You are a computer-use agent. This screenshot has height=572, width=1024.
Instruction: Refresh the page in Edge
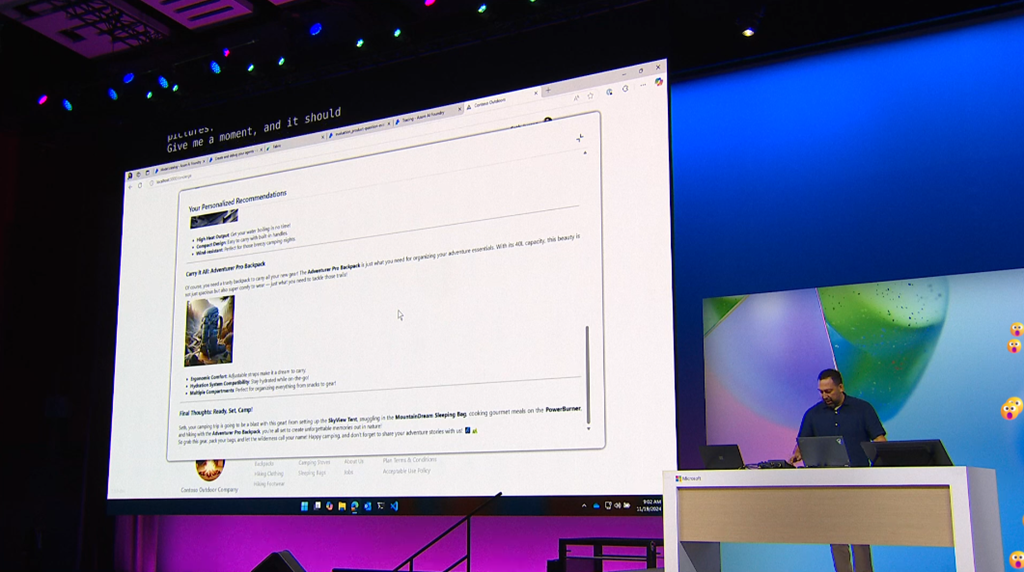click(x=140, y=185)
